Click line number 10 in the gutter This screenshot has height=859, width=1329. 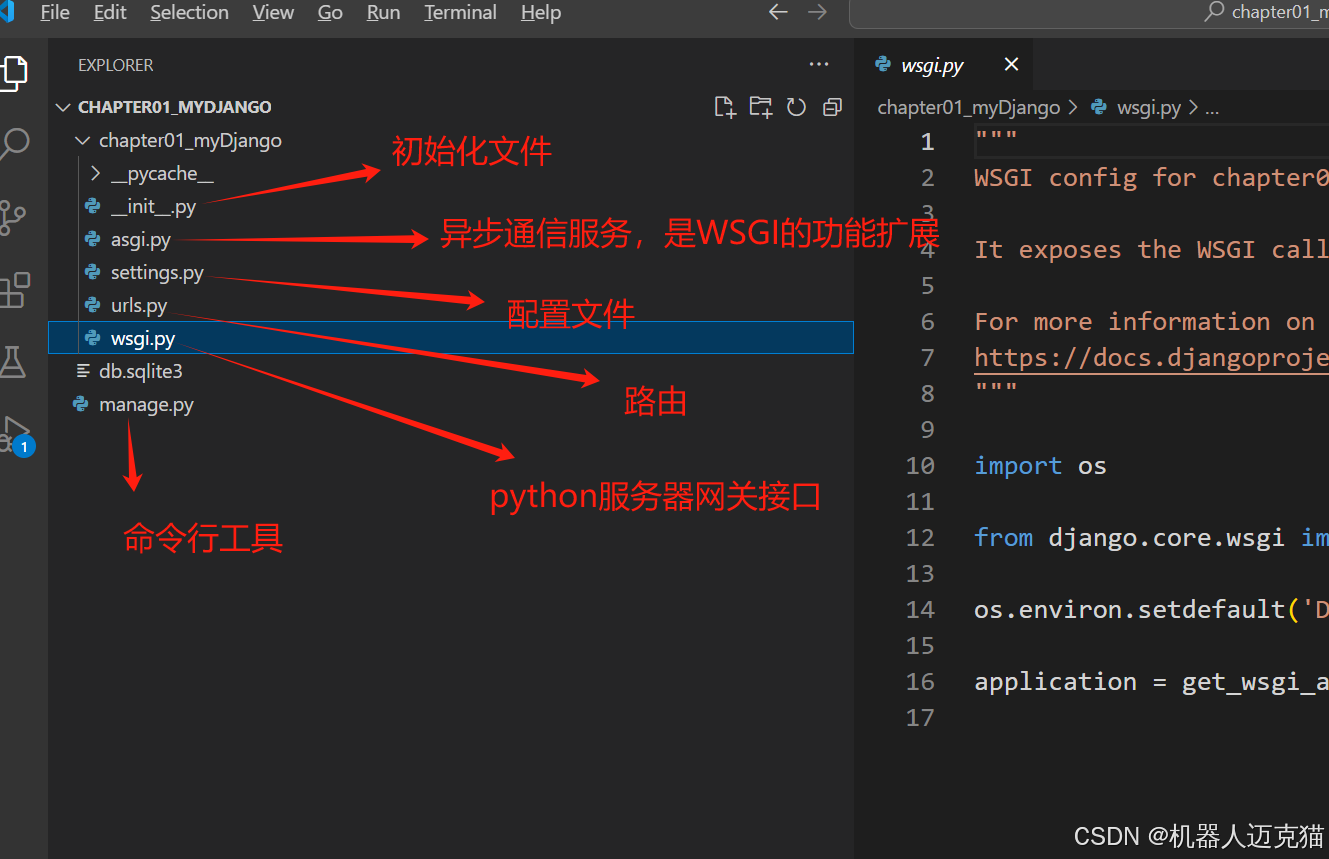pos(920,466)
